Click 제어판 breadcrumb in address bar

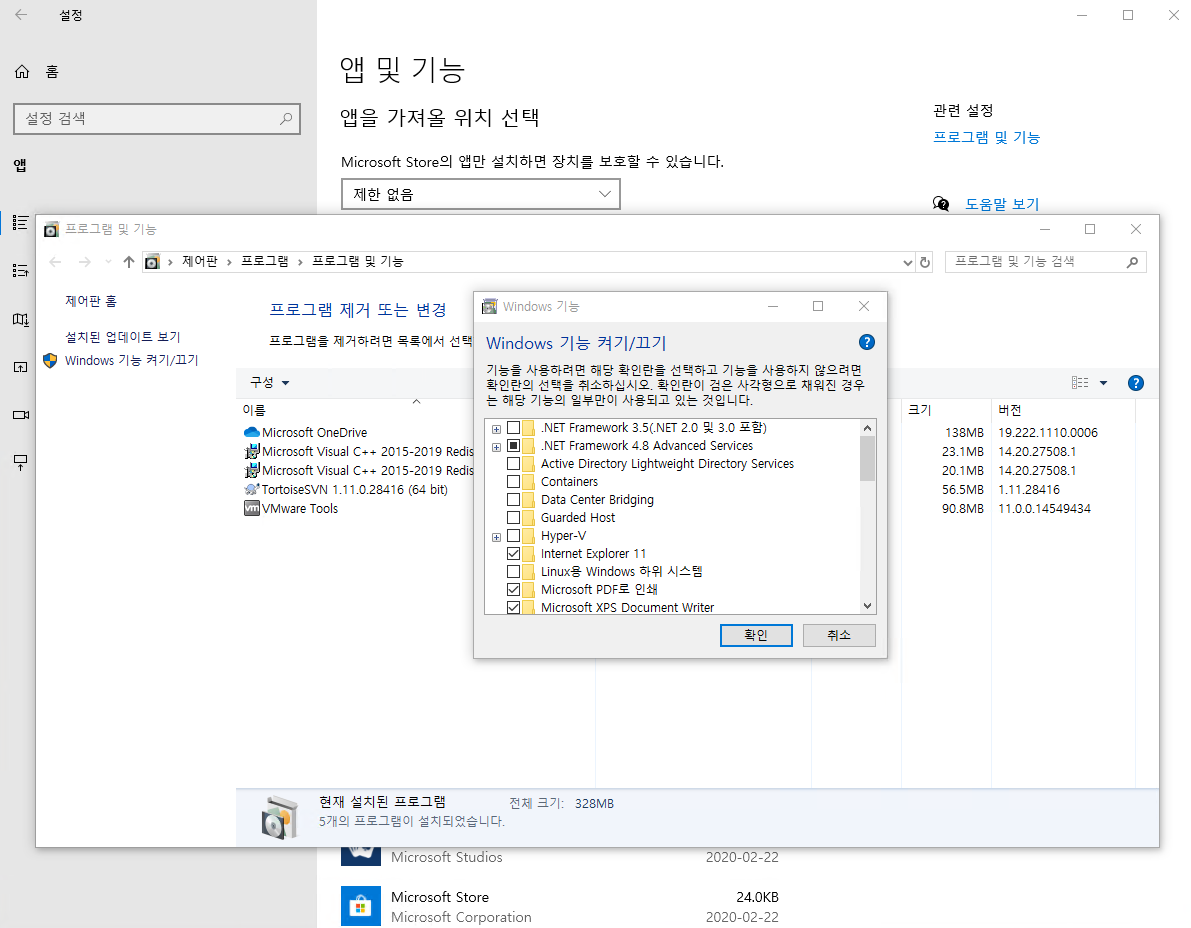click(200, 261)
